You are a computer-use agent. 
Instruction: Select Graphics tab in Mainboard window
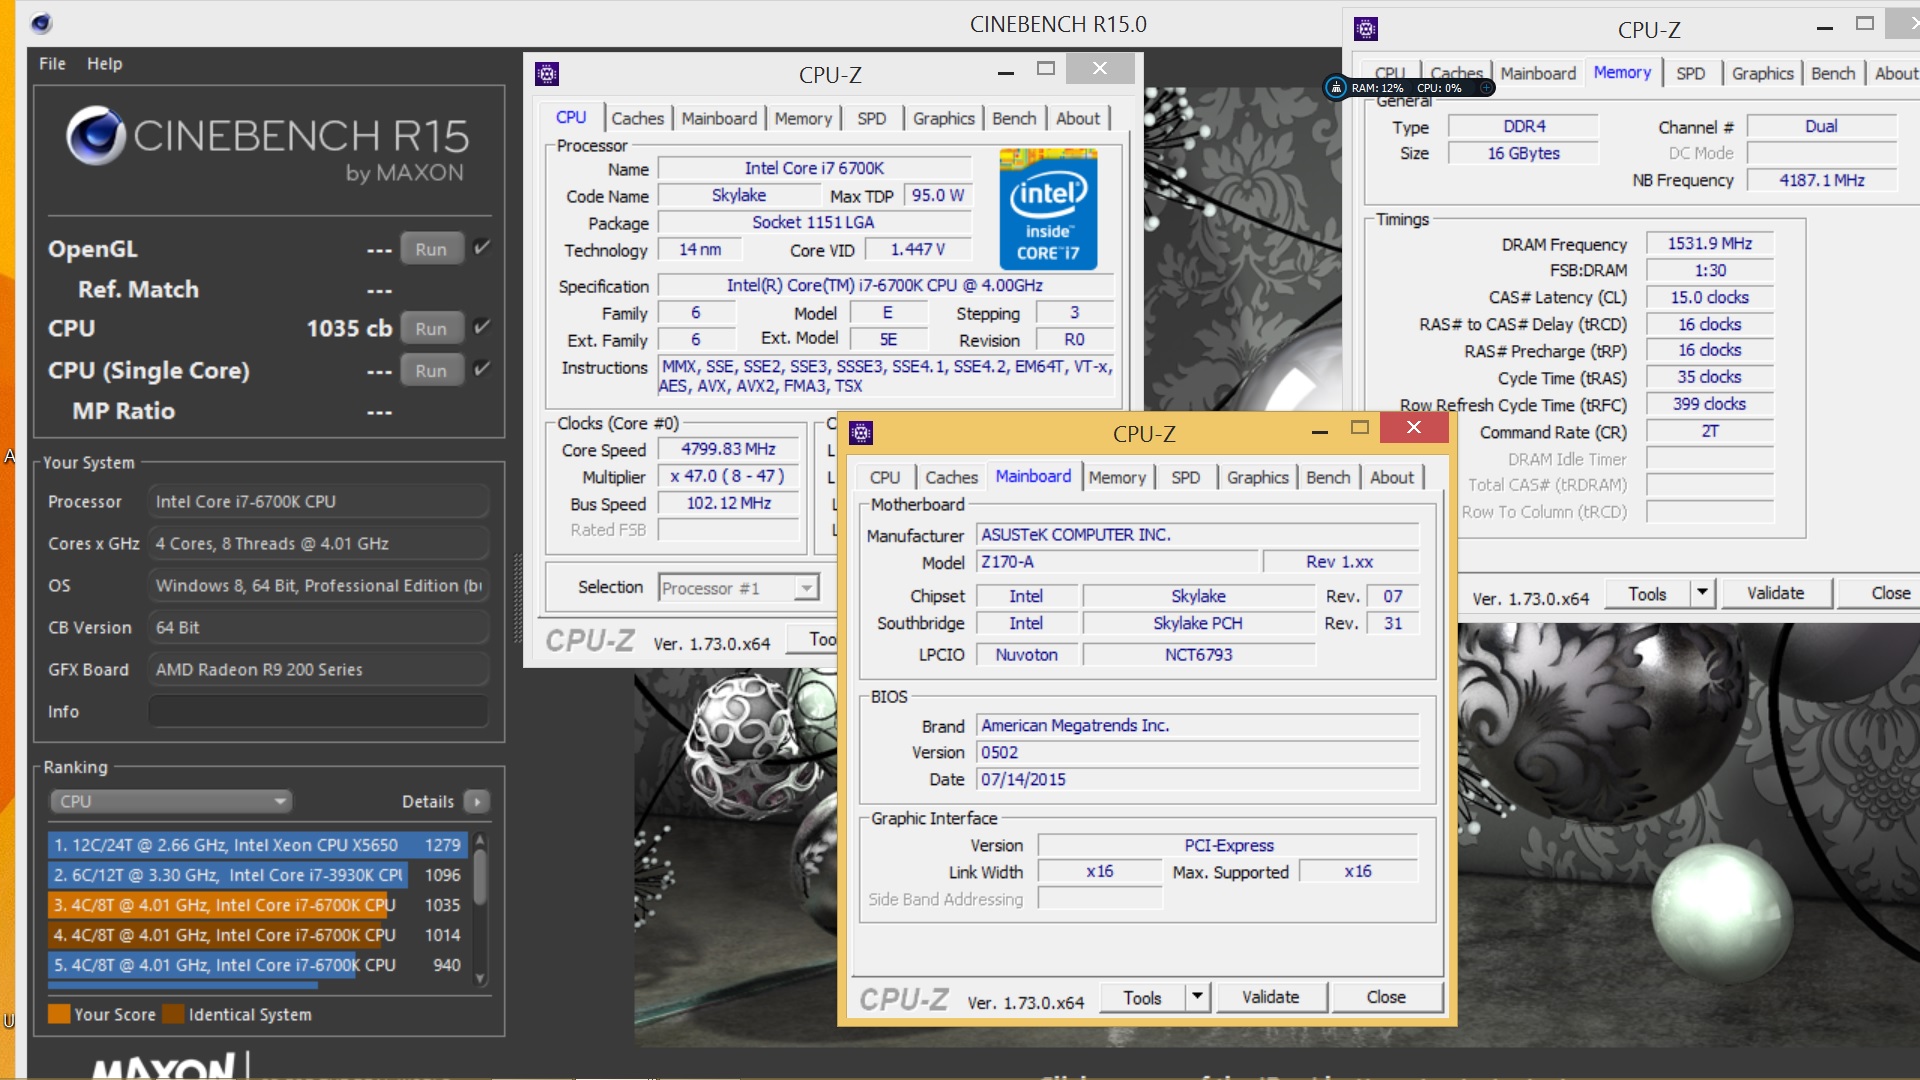pos(1257,478)
